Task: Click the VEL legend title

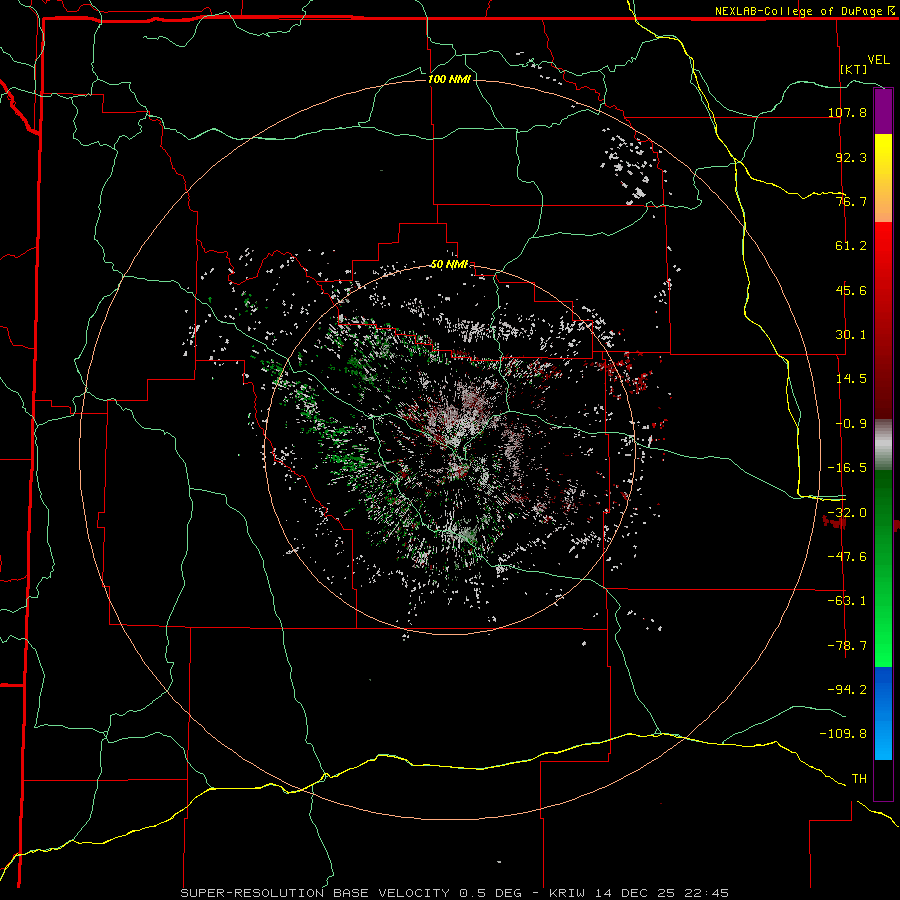Action: [878, 60]
